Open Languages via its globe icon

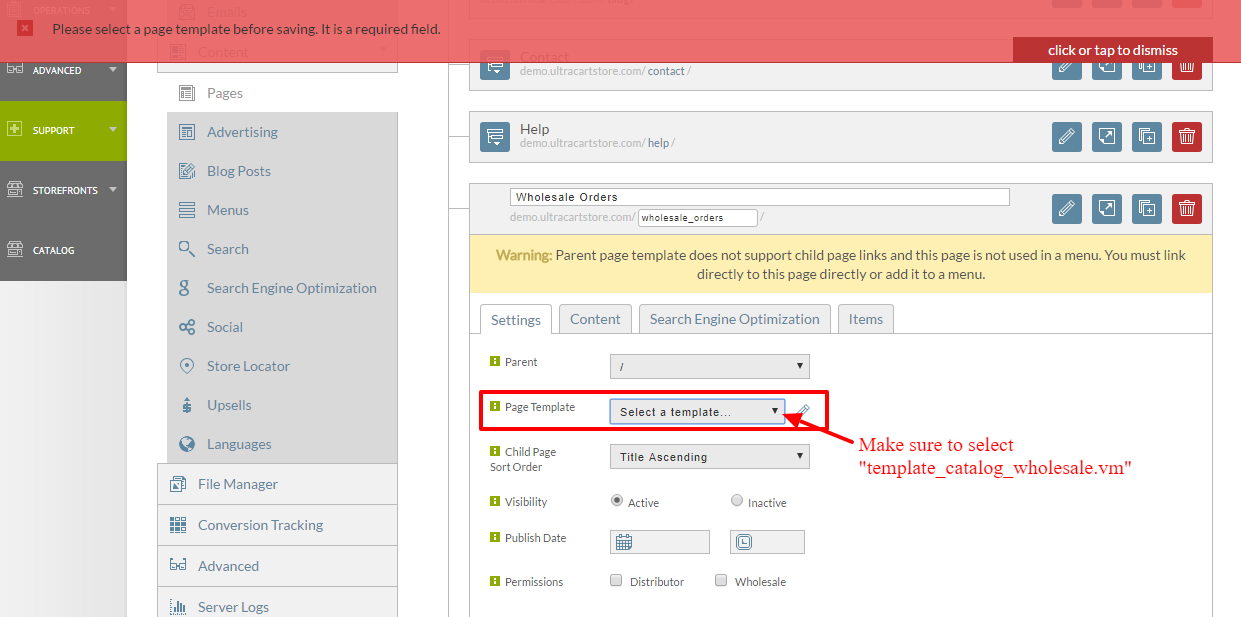click(186, 444)
